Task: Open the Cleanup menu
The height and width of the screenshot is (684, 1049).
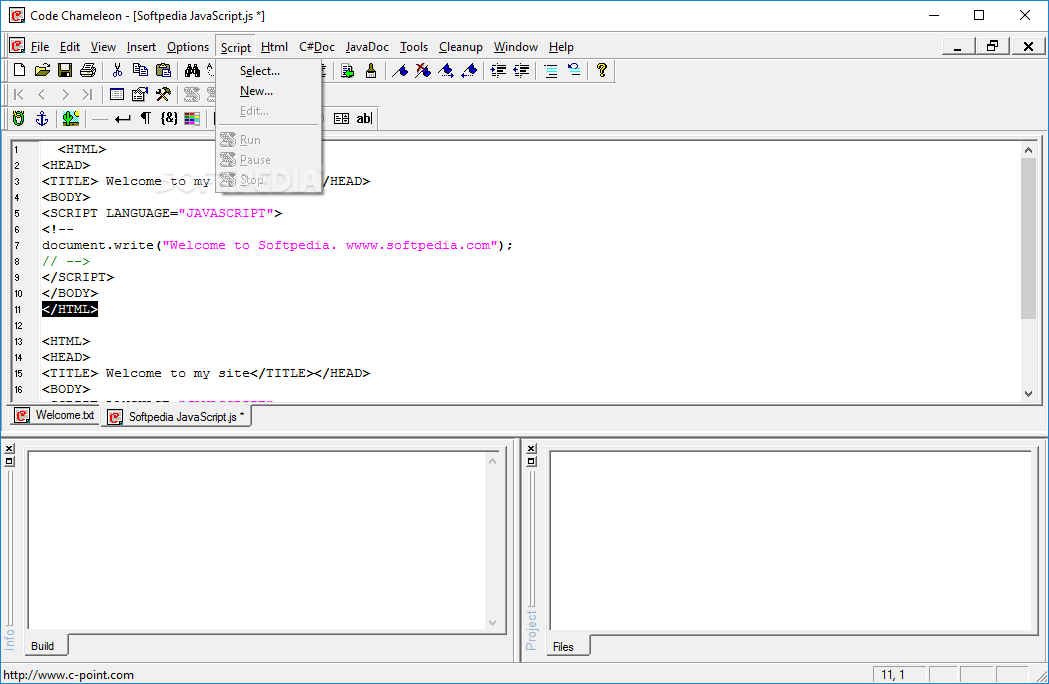Action: pyautogui.click(x=460, y=47)
